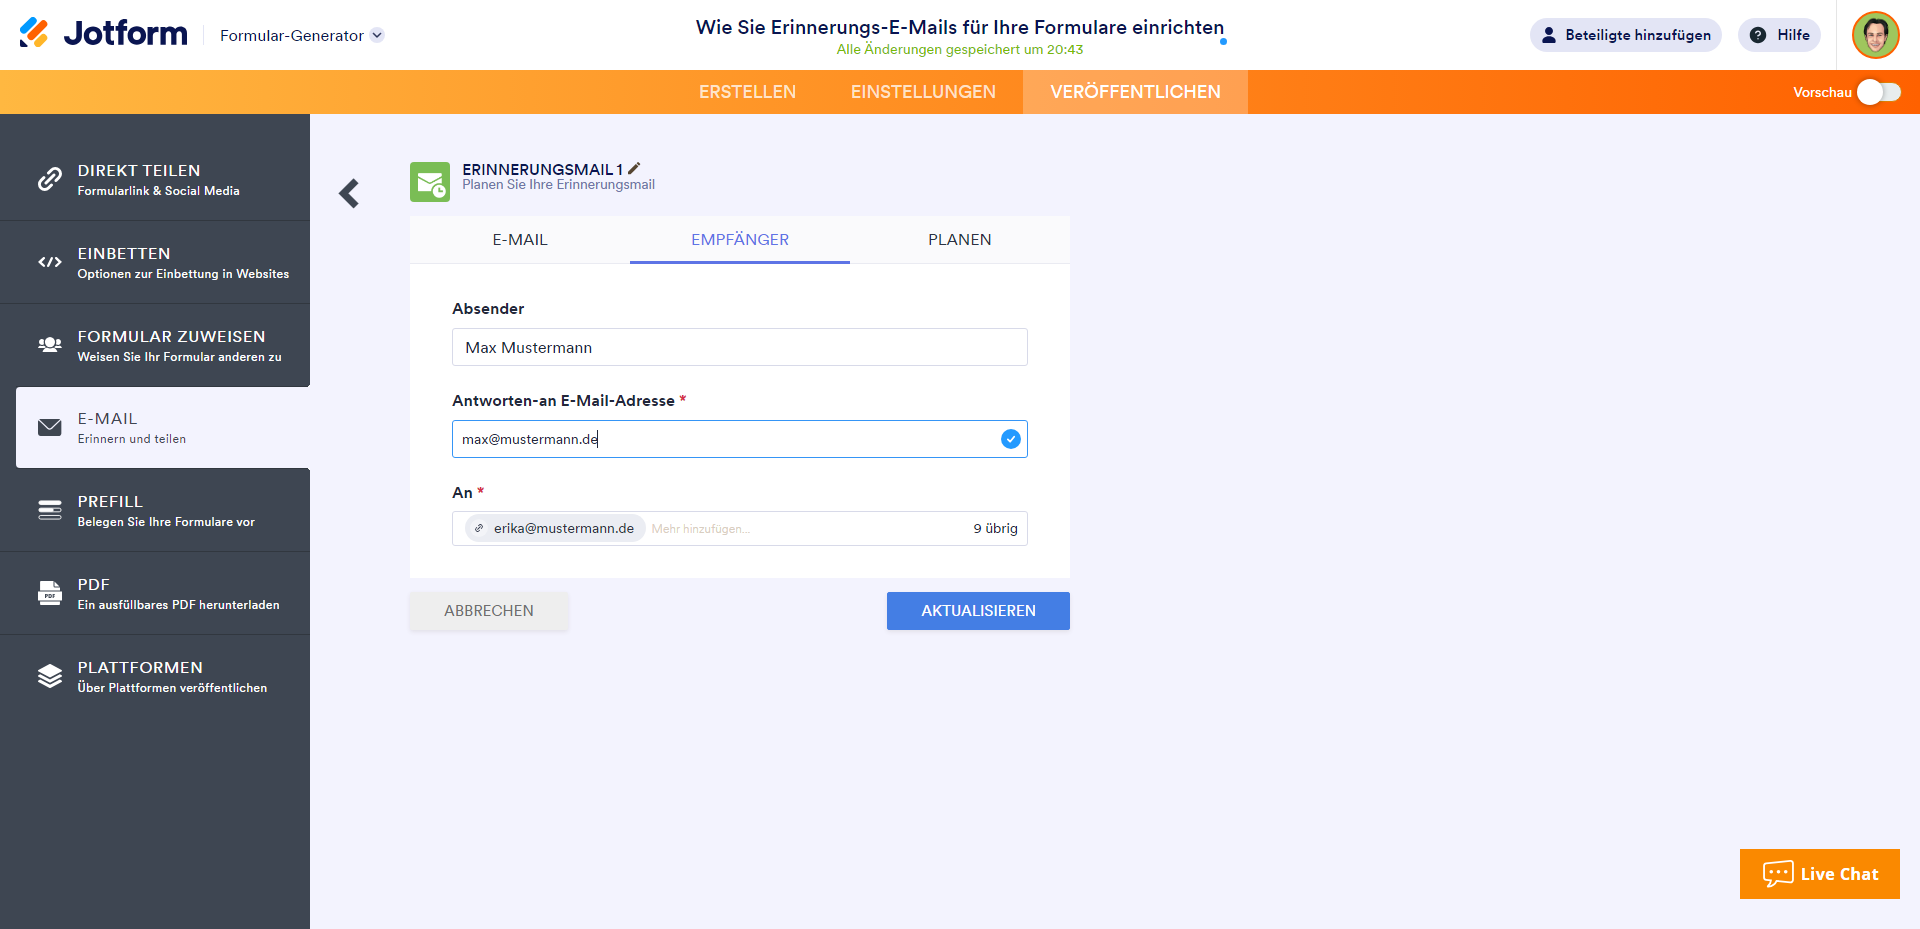Open the Live Chat widget
The width and height of the screenshot is (1920, 929).
tap(1819, 874)
